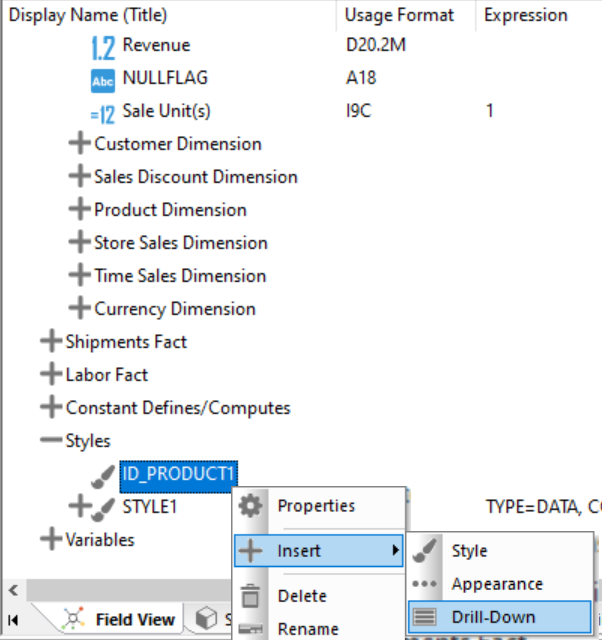Expand the STYLE1 node
The height and width of the screenshot is (640, 602).
[79, 506]
